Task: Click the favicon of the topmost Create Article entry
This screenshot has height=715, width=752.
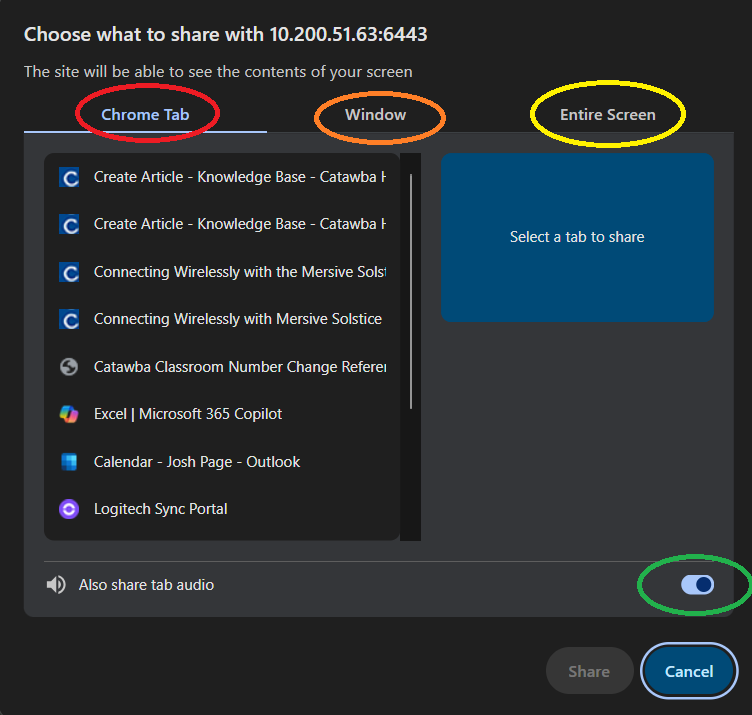Action: [x=69, y=177]
